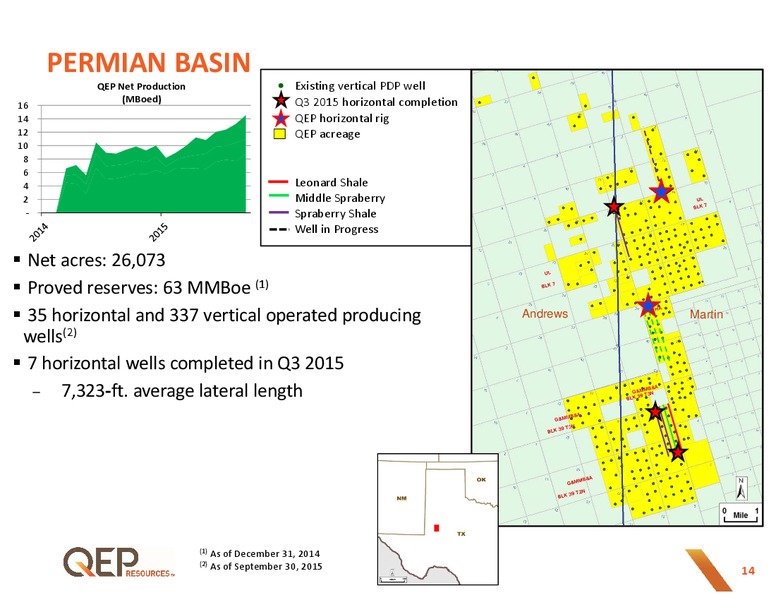Click the Mile scale bar on the map
Screen dimensions: 776x600
[740, 514]
